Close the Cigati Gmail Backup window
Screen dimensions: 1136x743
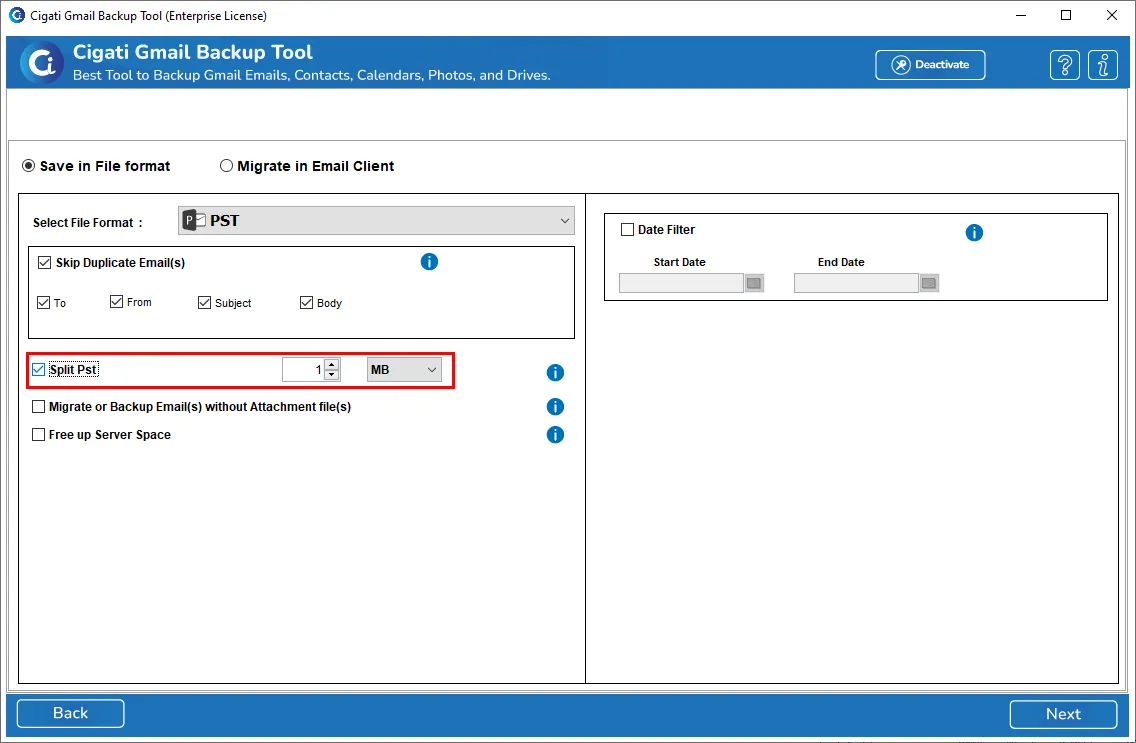[x=1111, y=15]
